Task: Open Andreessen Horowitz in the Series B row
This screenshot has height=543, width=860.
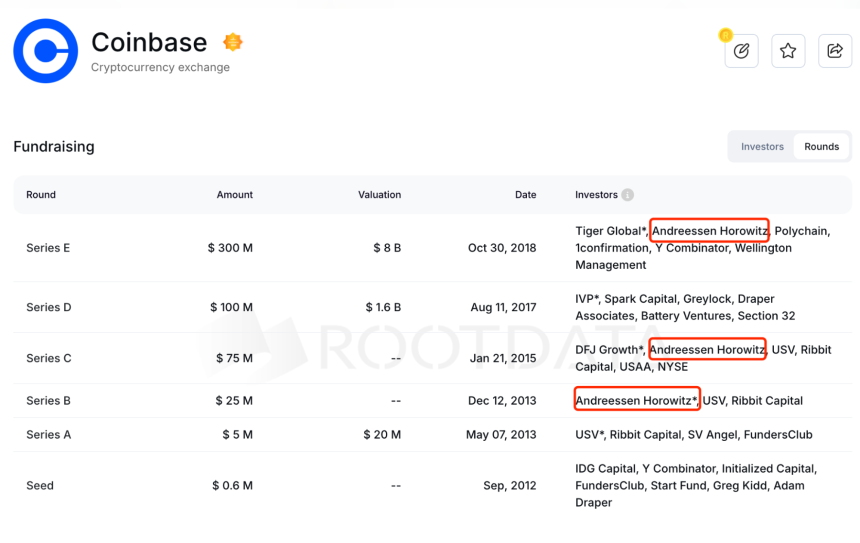Action: 636,401
